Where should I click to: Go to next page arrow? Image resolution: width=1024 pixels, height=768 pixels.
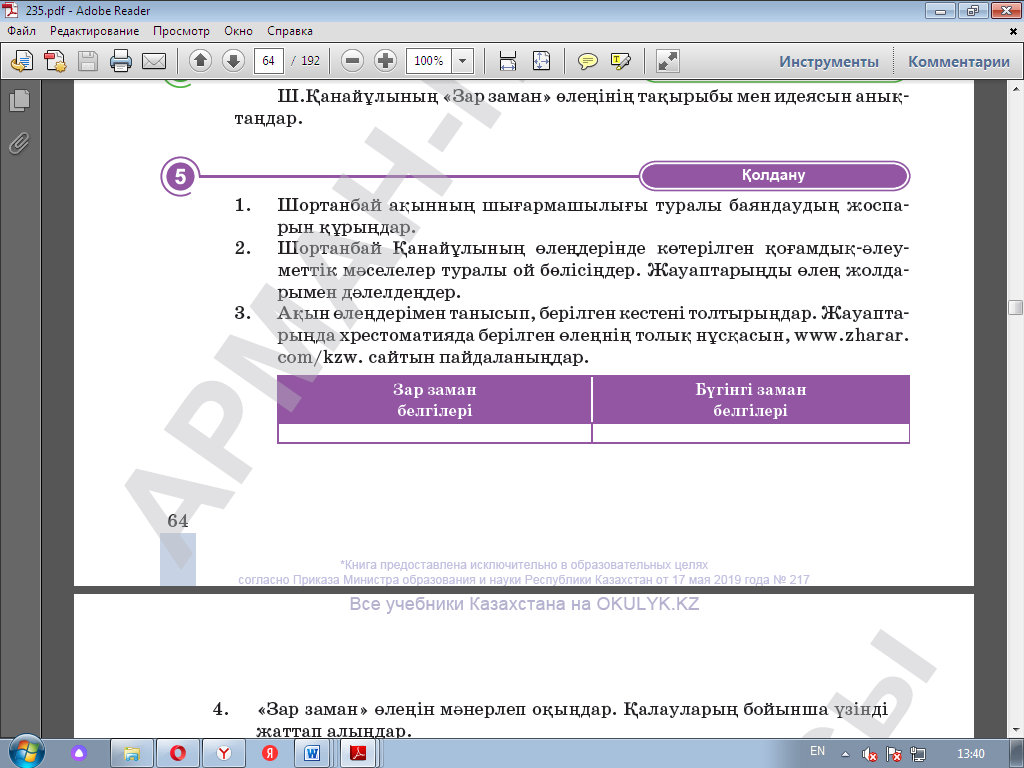pos(233,61)
